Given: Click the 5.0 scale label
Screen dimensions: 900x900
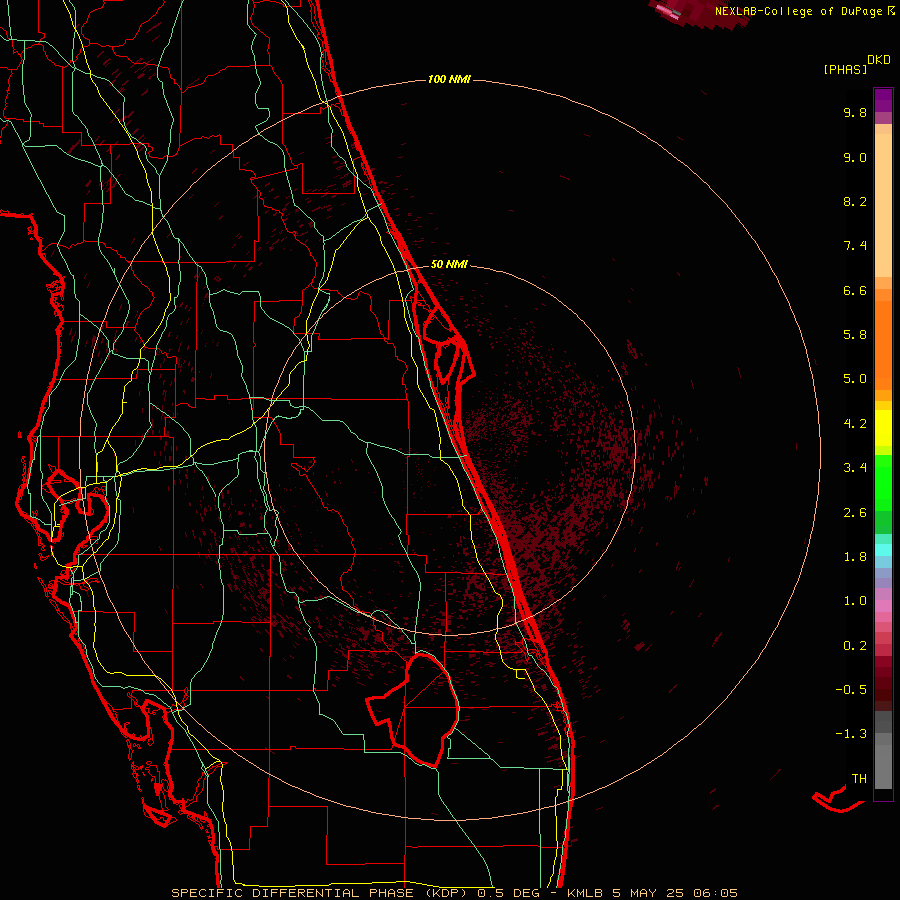Looking at the screenshot, I should (x=855, y=379).
